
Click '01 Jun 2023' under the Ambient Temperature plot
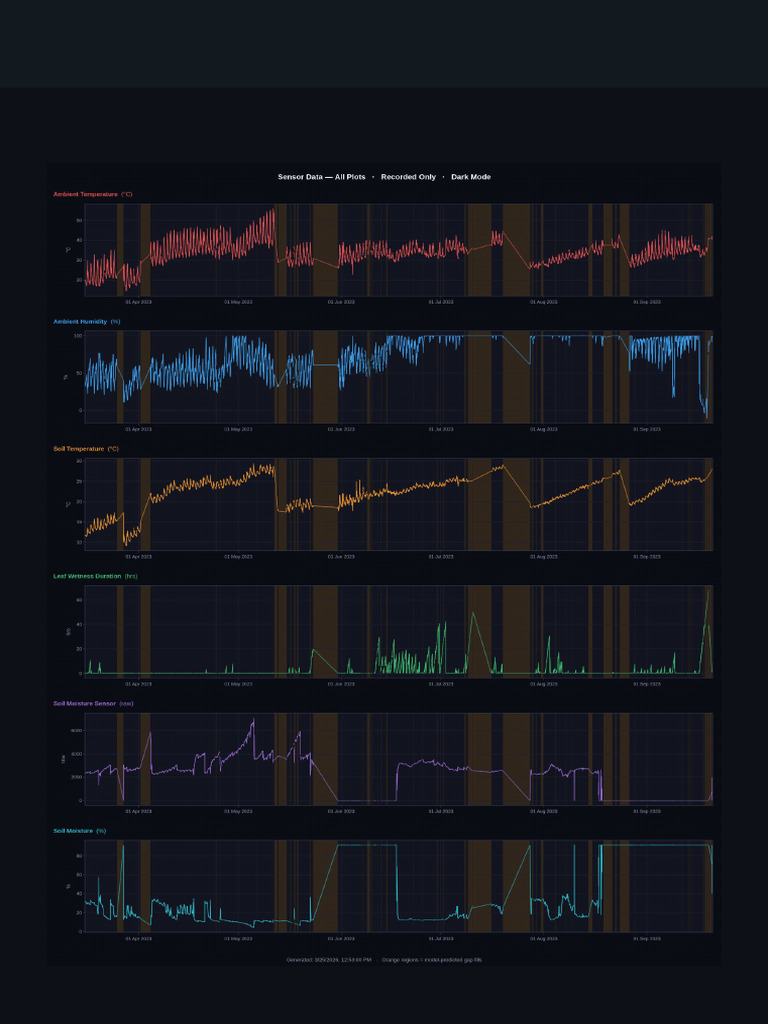click(341, 302)
